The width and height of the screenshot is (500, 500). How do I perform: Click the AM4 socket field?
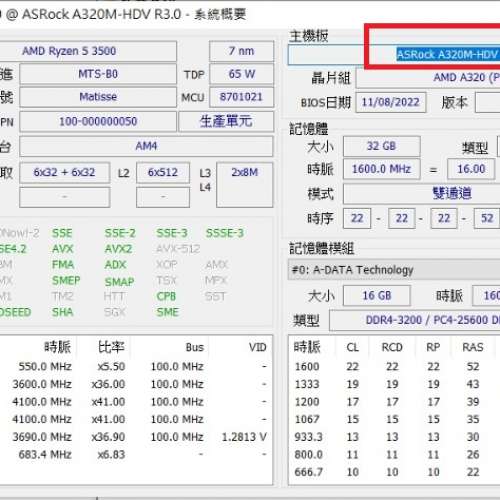146,146
